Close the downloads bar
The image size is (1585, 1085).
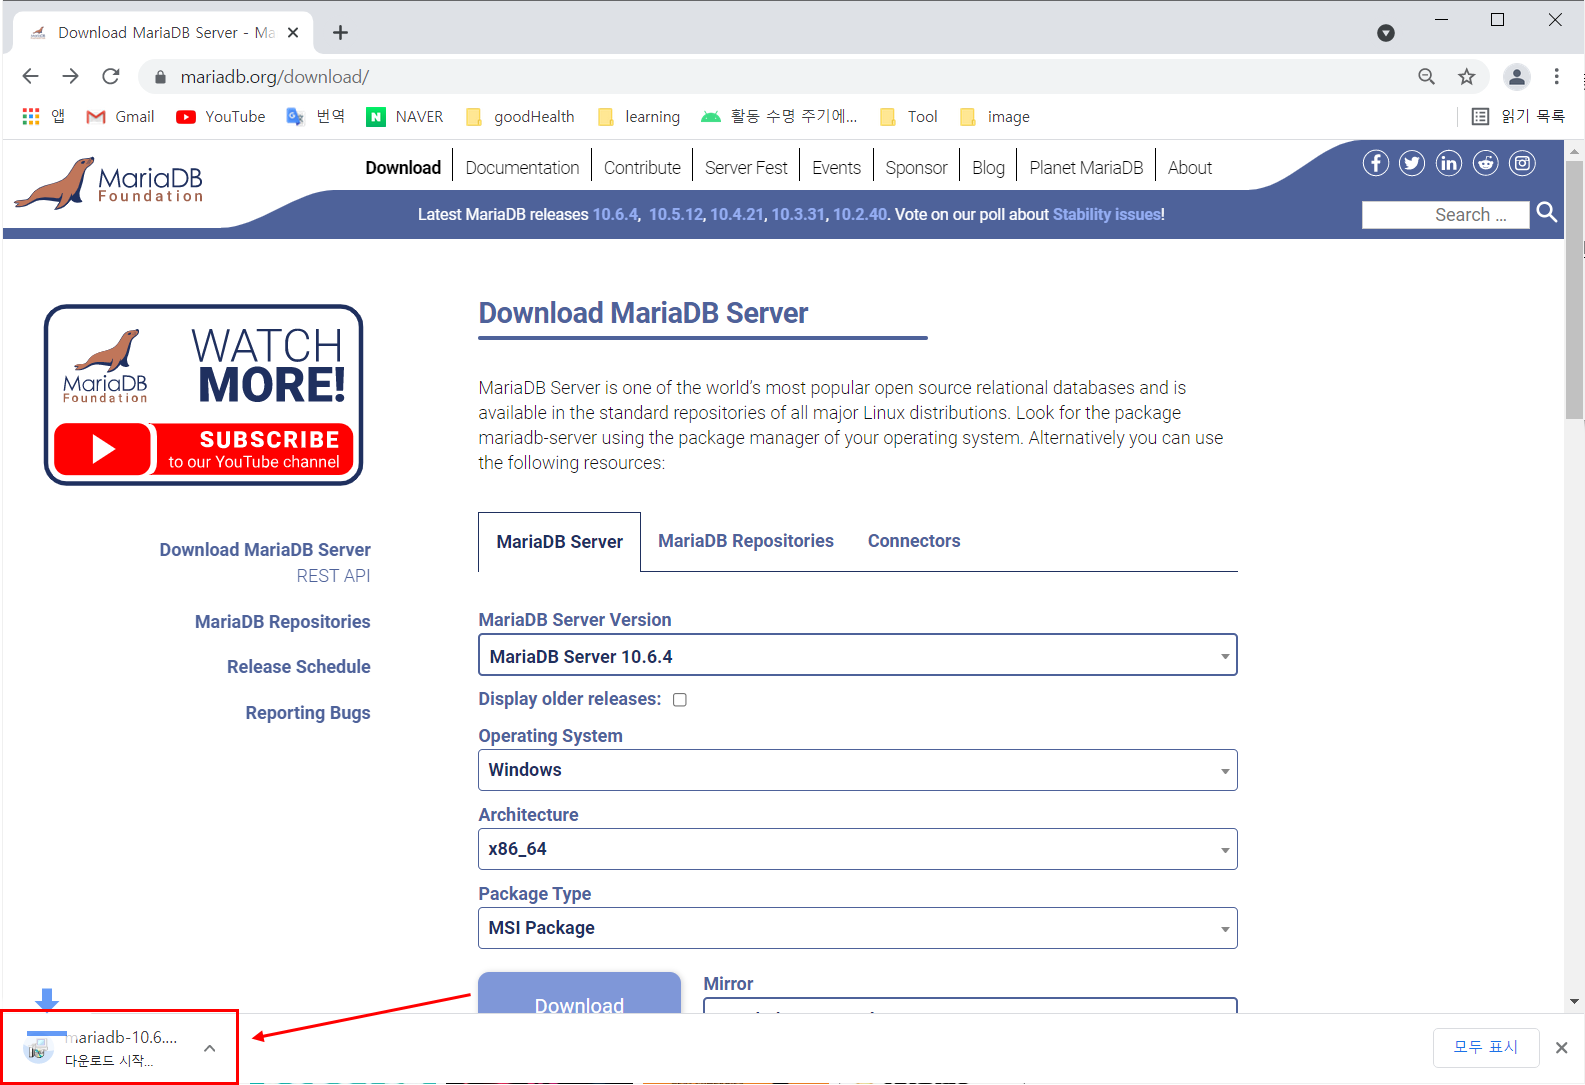(1561, 1048)
